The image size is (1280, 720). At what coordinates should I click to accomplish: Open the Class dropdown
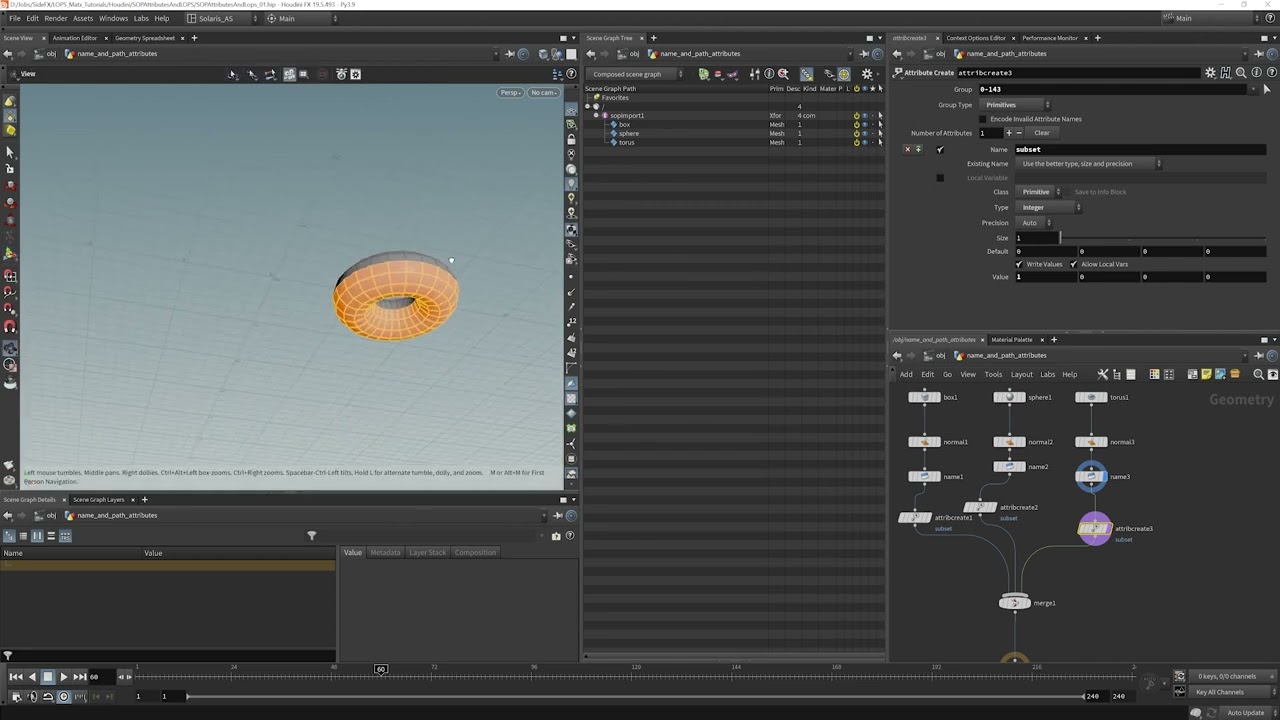click(1041, 192)
